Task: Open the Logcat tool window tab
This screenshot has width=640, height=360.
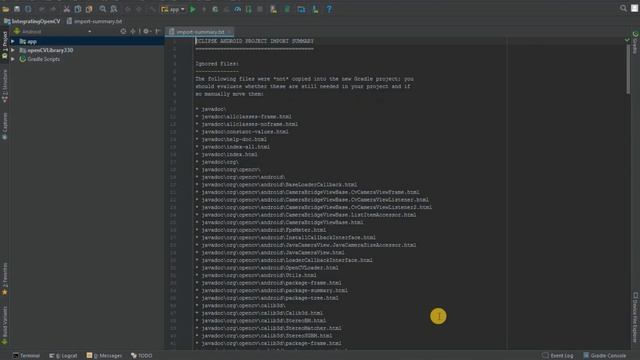Action: pyautogui.click(x=63, y=356)
